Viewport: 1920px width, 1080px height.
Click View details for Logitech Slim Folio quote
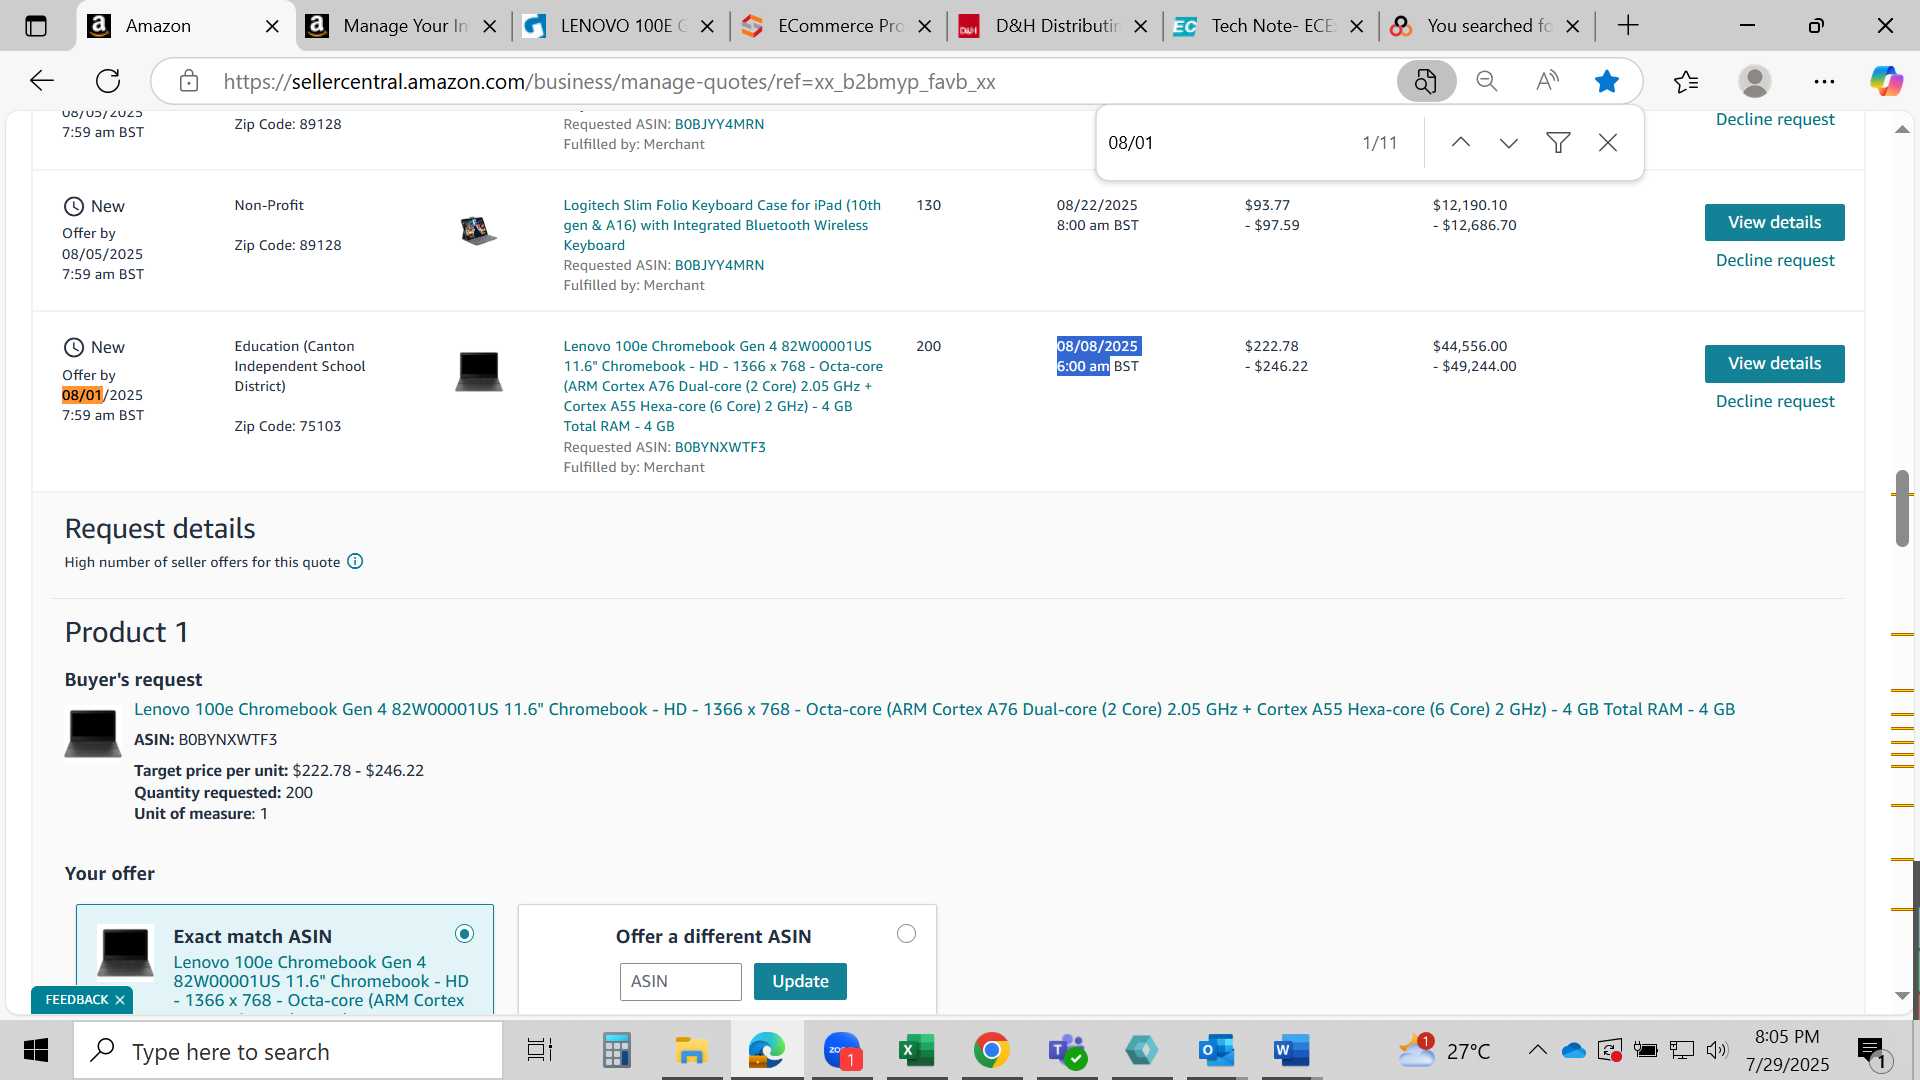1774,222
